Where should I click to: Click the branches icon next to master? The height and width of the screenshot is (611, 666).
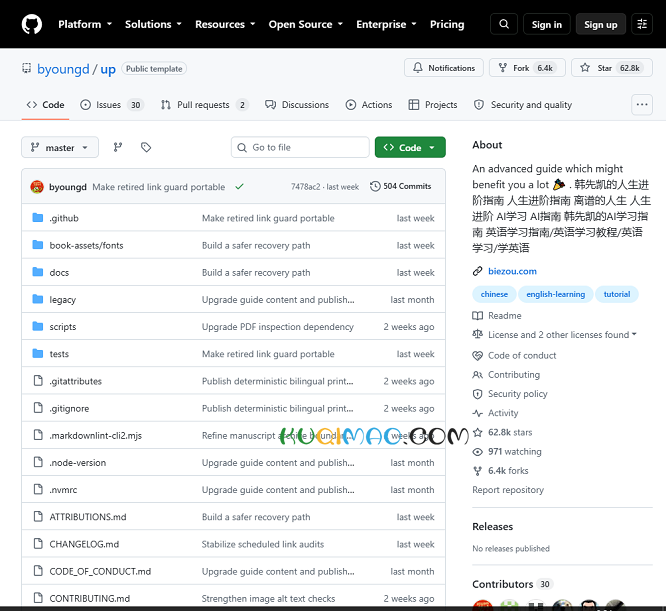(x=118, y=147)
